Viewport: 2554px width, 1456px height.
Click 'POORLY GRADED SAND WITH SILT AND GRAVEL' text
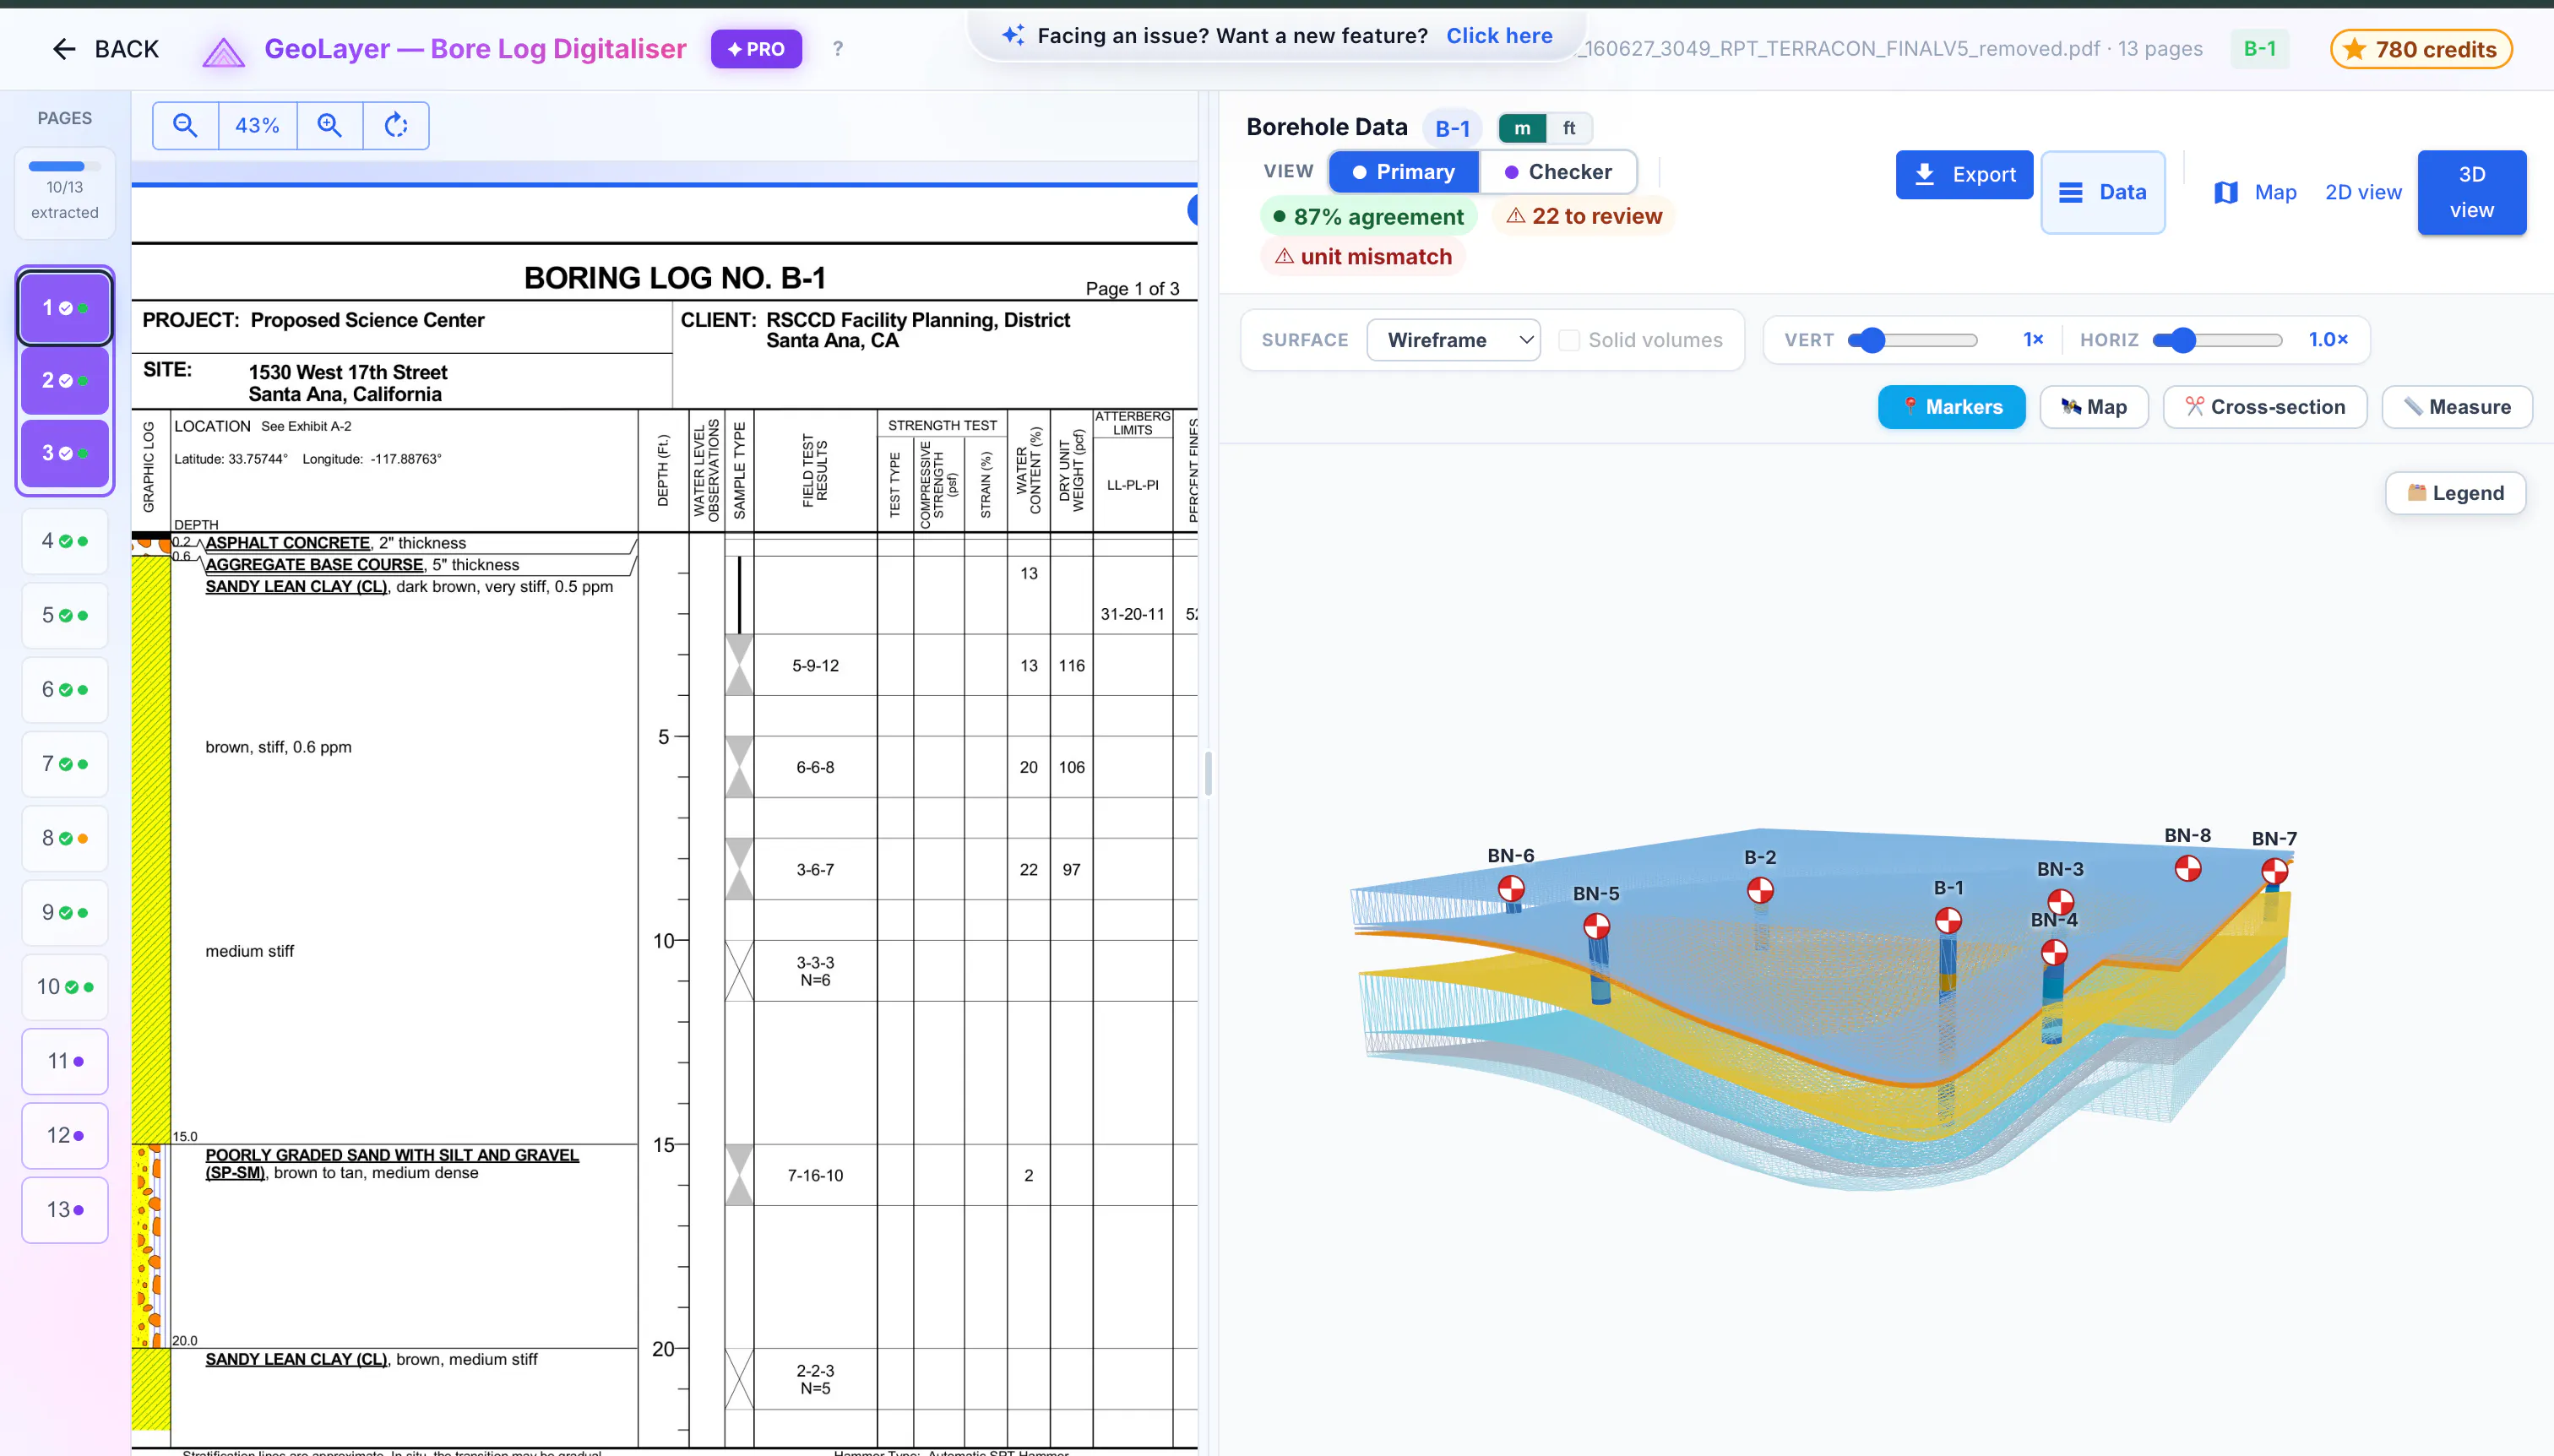point(392,1155)
